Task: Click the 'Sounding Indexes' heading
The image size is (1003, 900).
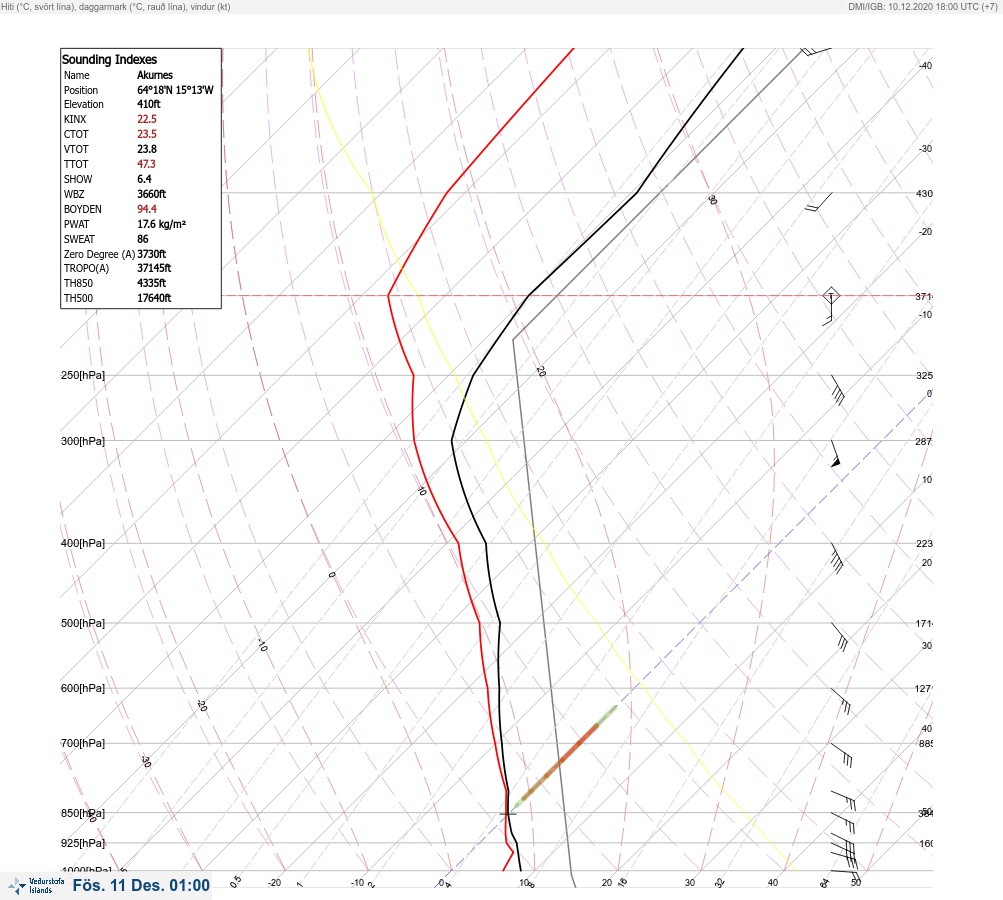Action: tap(109, 59)
